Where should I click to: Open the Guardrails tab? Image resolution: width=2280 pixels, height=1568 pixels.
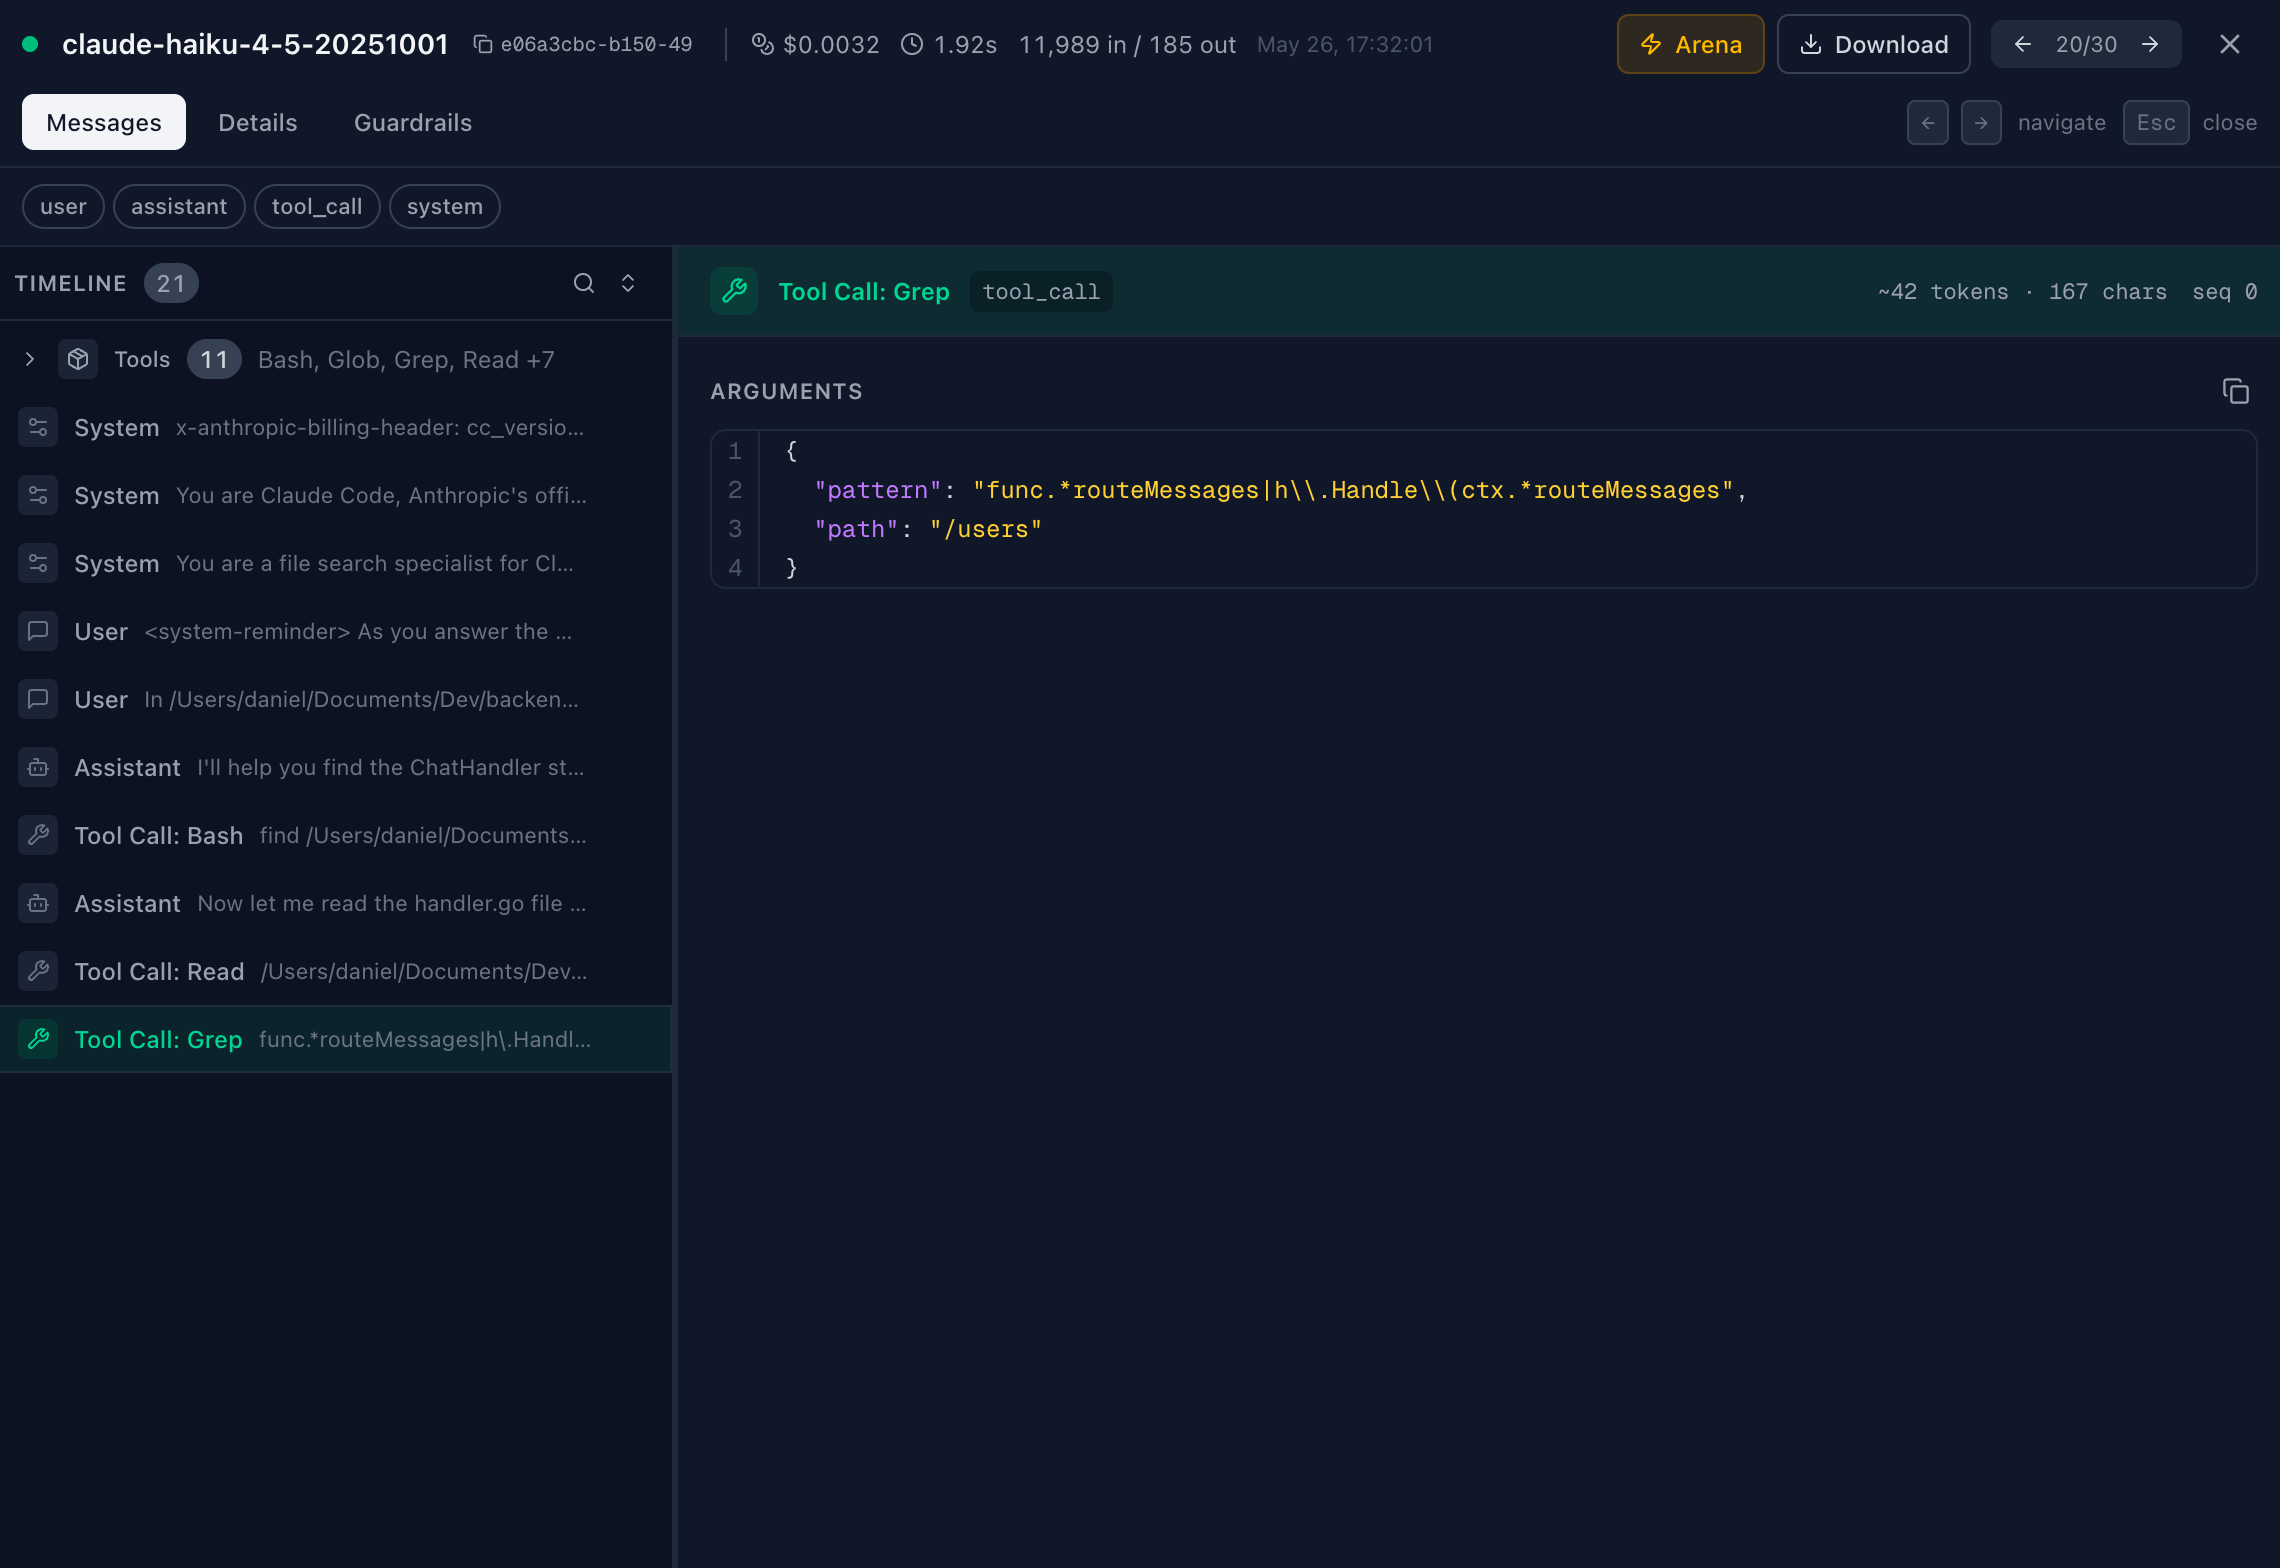tap(413, 122)
